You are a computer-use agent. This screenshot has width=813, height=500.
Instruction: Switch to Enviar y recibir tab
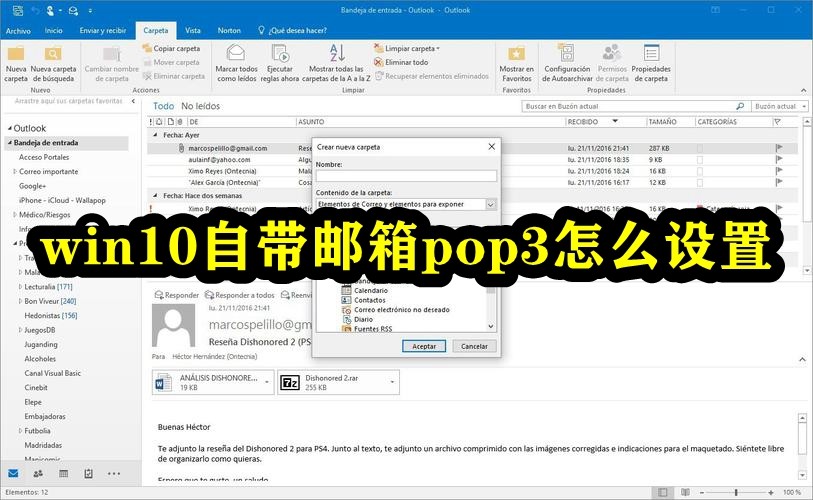click(x=103, y=31)
